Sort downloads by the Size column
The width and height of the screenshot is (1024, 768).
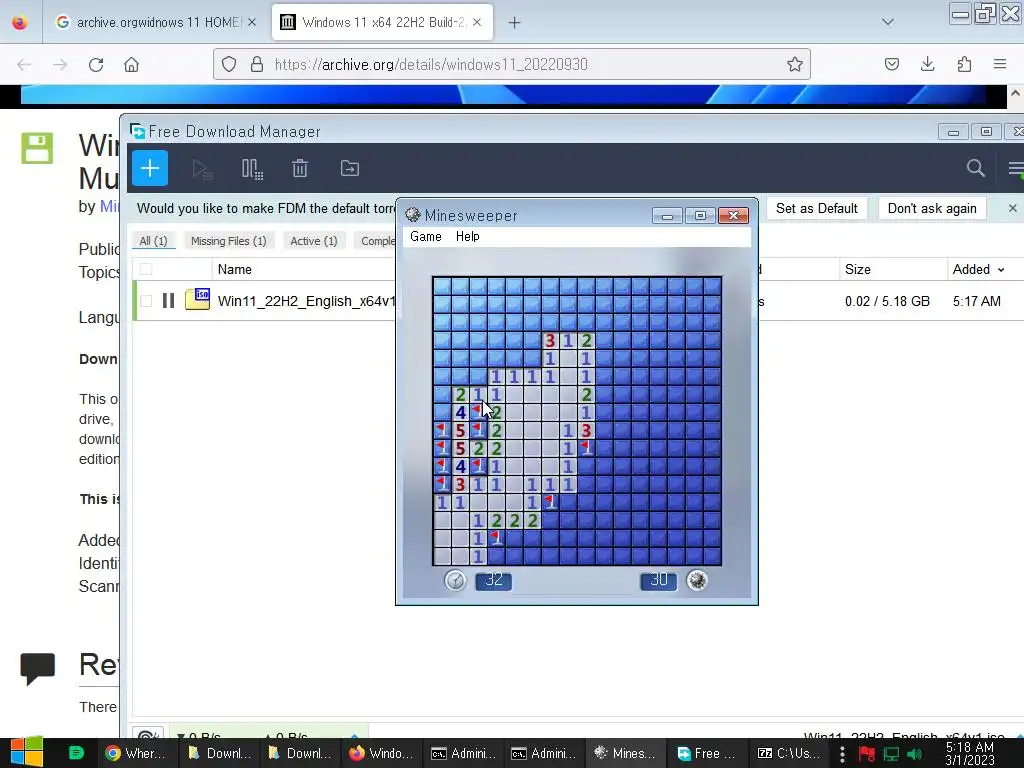pos(857,269)
